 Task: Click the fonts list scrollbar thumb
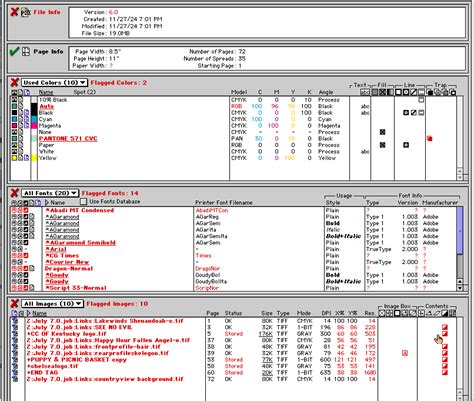coord(459,230)
